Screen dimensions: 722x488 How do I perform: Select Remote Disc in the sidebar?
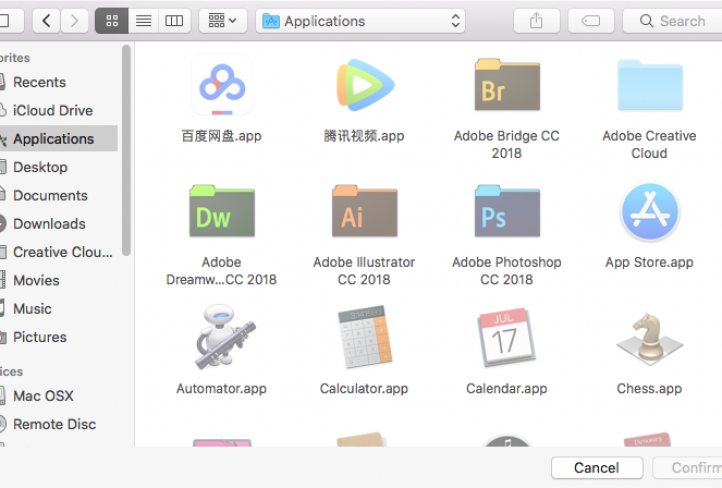tap(58, 424)
